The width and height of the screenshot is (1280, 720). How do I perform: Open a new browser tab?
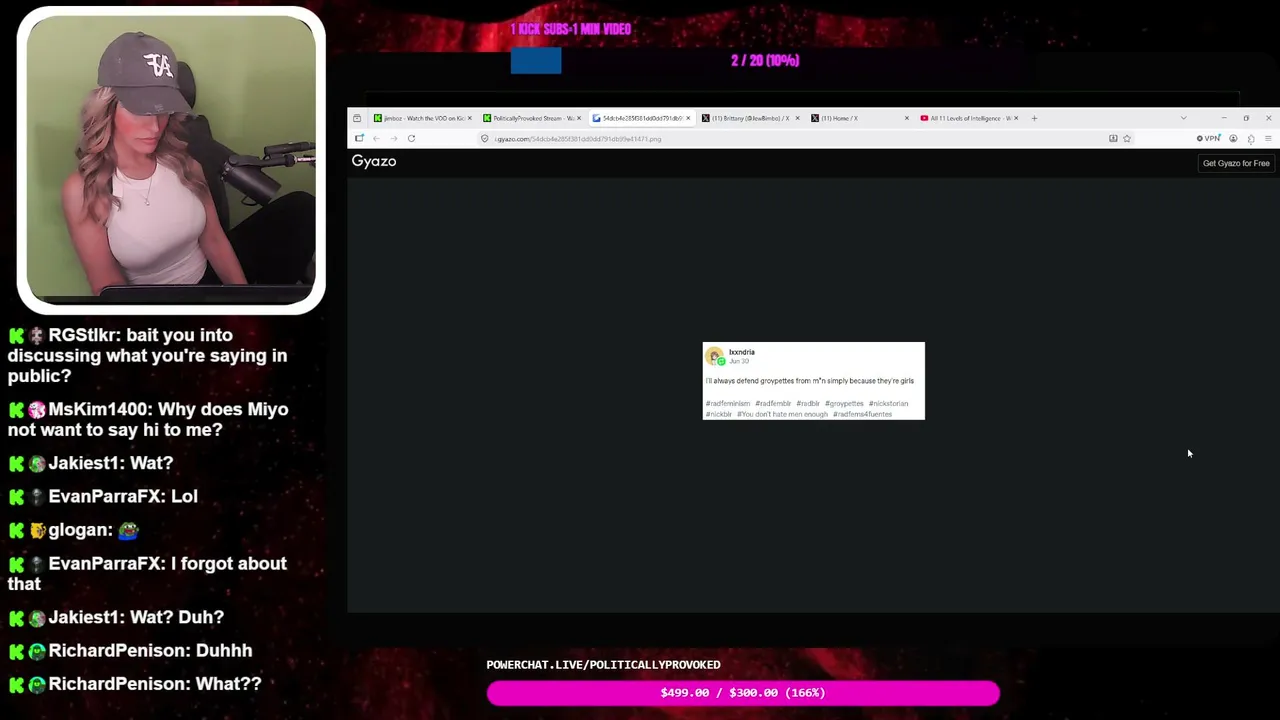click(x=1034, y=118)
